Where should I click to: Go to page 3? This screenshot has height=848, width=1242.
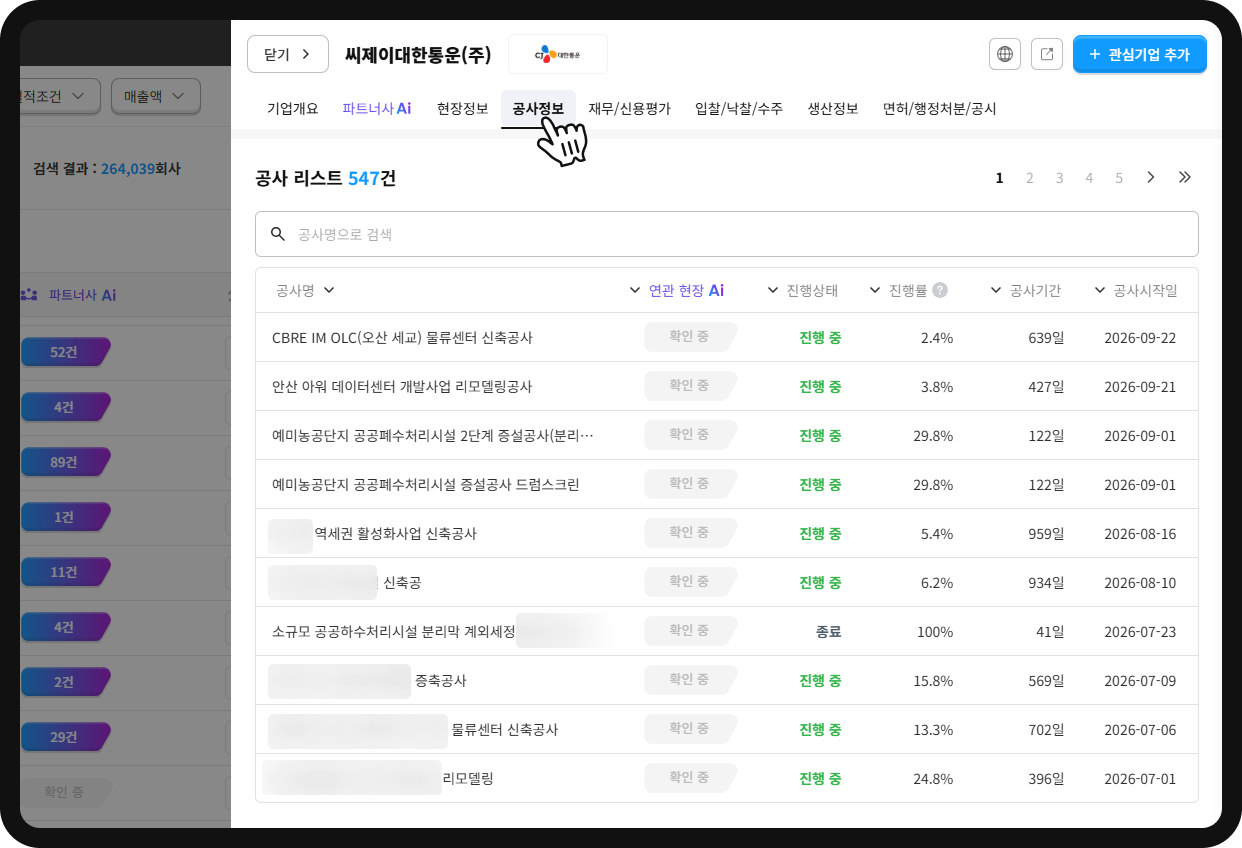[x=1059, y=178]
